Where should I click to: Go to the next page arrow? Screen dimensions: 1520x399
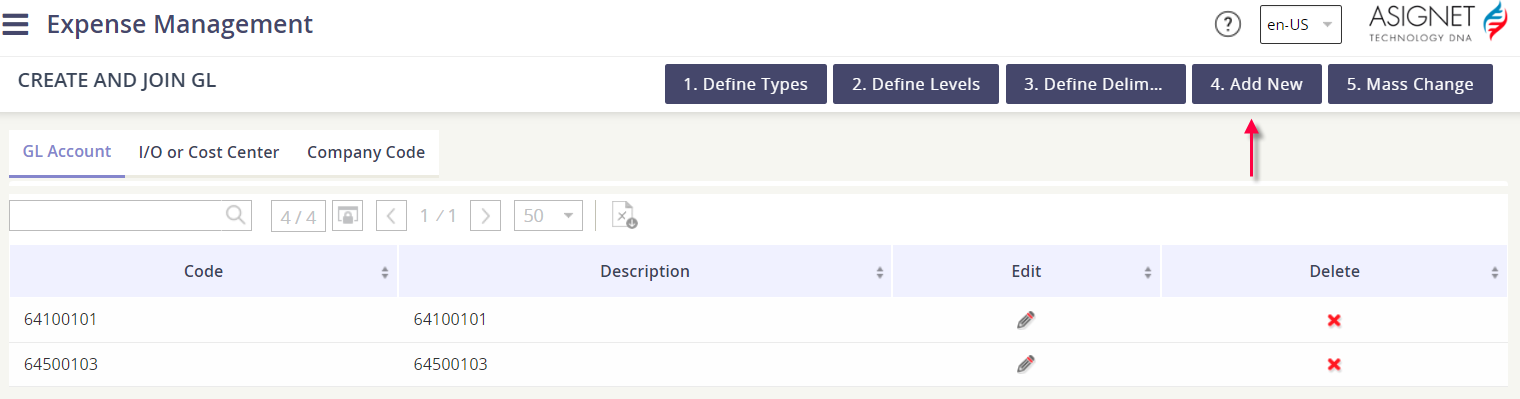point(485,216)
